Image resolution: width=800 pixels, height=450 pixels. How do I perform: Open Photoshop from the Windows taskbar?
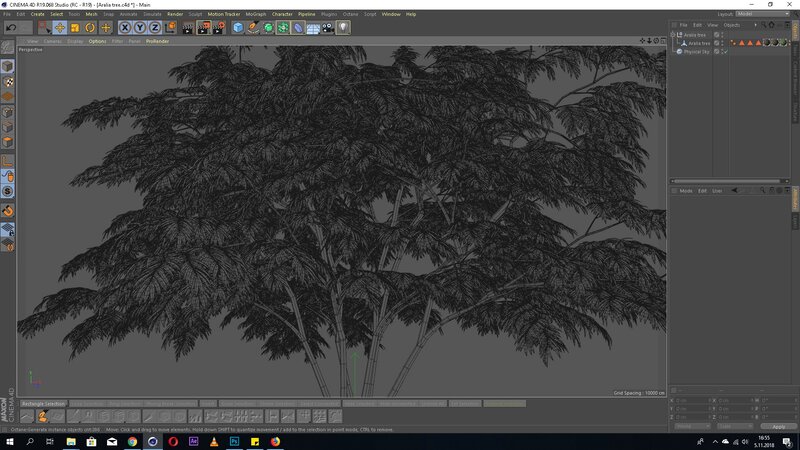tap(234, 440)
